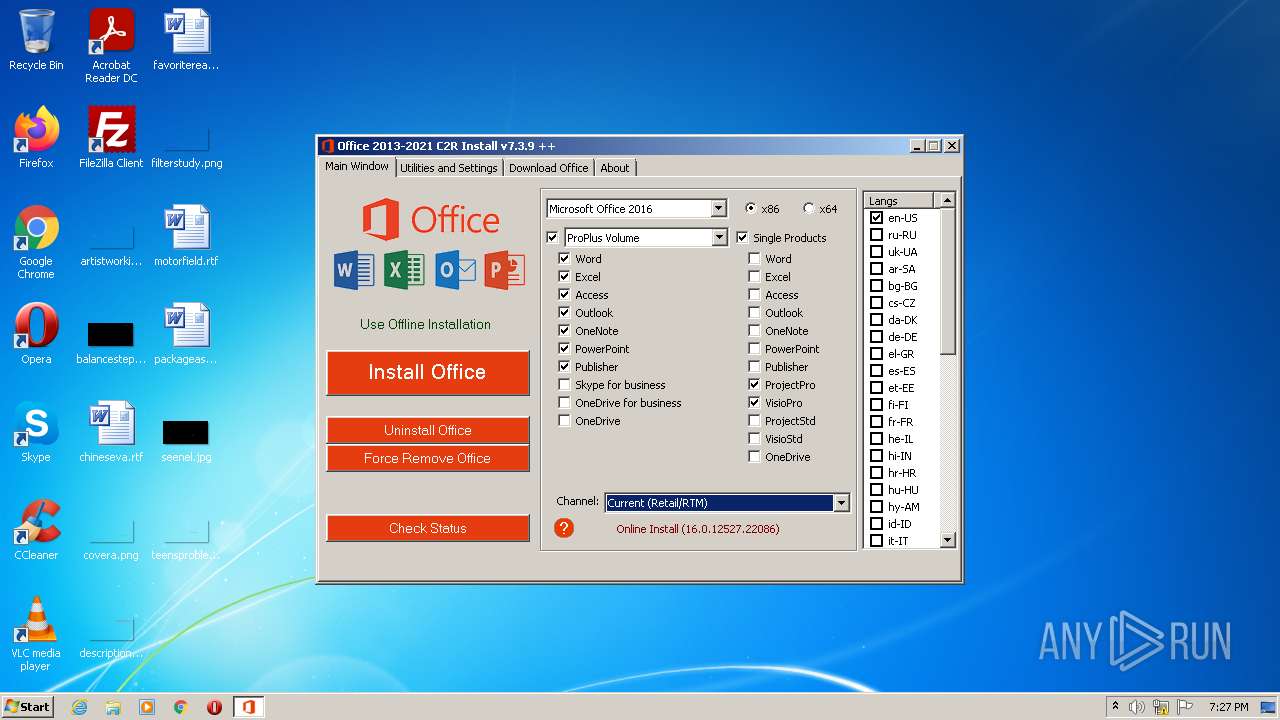Show hidden system tray icons
The height and width of the screenshot is (720, 1280).
pyautogui.click(x=1115, y=707)
